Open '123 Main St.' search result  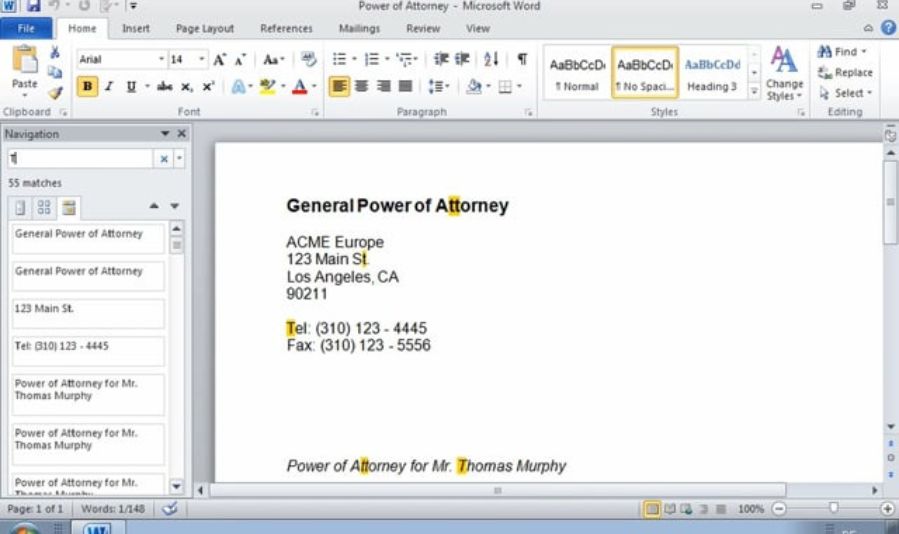click(x=88, y=313)
